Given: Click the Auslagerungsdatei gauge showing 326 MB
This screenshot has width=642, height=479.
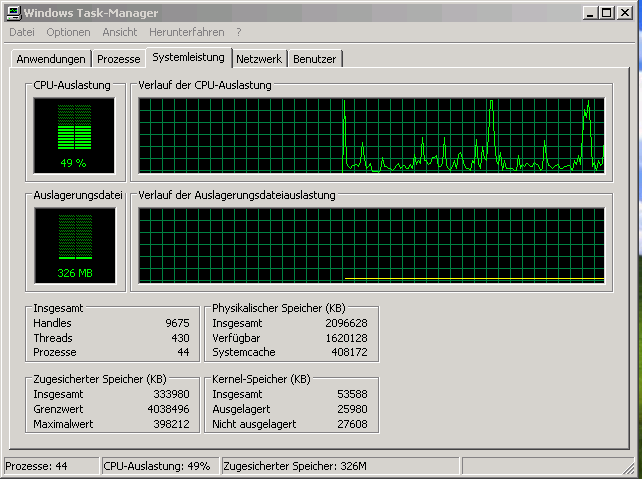Looking at the screenshot, I should pos(73,245).
